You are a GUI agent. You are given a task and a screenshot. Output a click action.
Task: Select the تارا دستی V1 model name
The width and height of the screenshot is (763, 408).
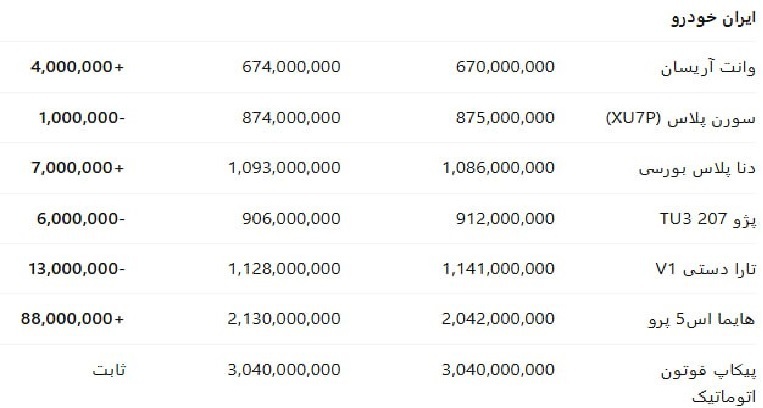(708, 268)
